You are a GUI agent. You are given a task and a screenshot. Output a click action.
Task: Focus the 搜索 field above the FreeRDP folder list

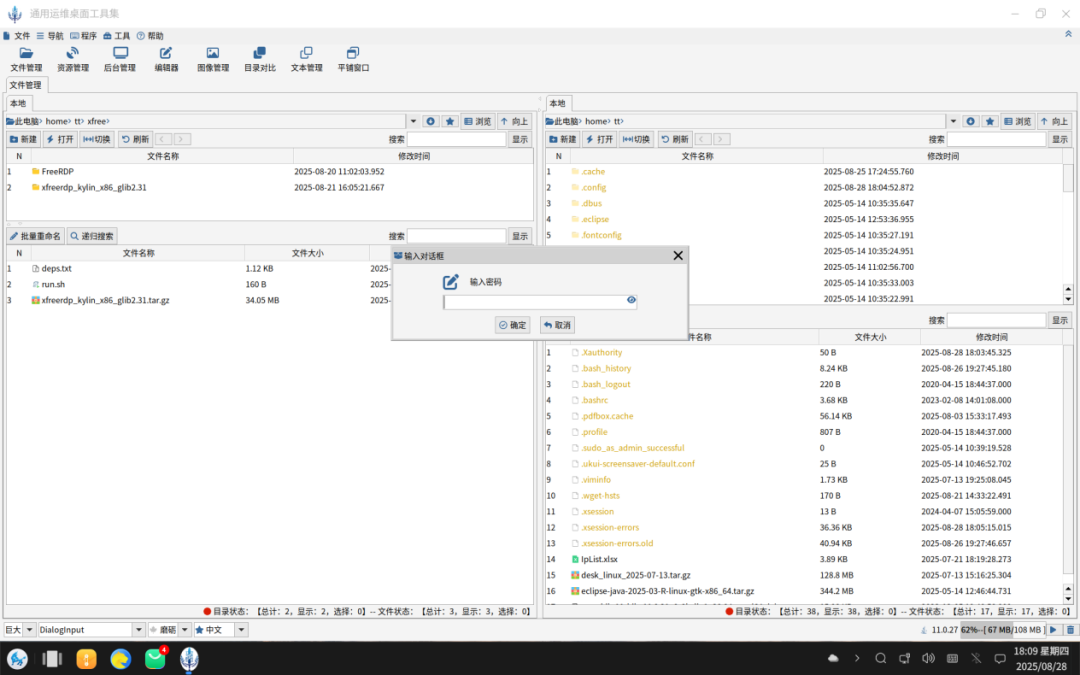click(x=457, y=139)
